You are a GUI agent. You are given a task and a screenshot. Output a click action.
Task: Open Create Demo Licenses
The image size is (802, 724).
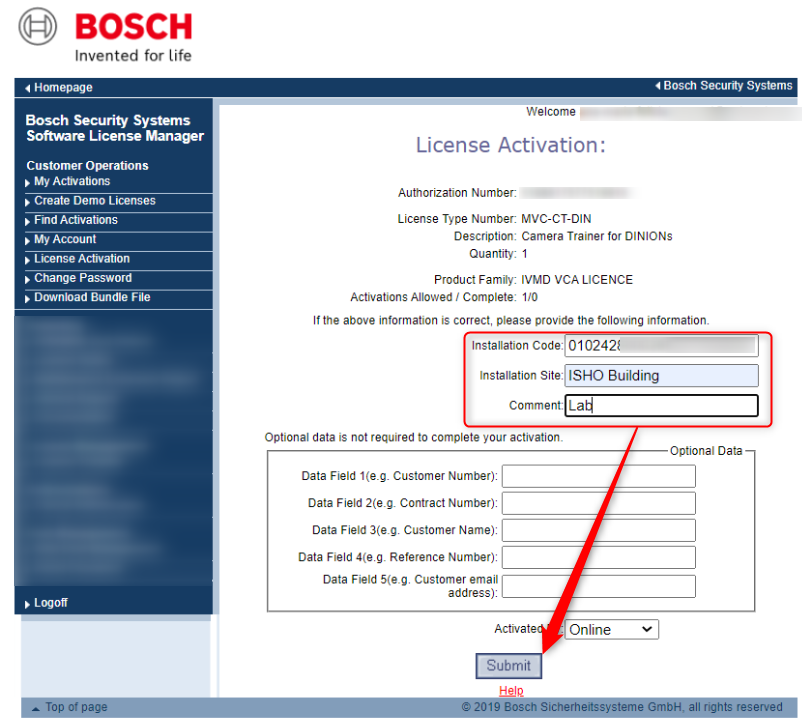tap(95, 200)
